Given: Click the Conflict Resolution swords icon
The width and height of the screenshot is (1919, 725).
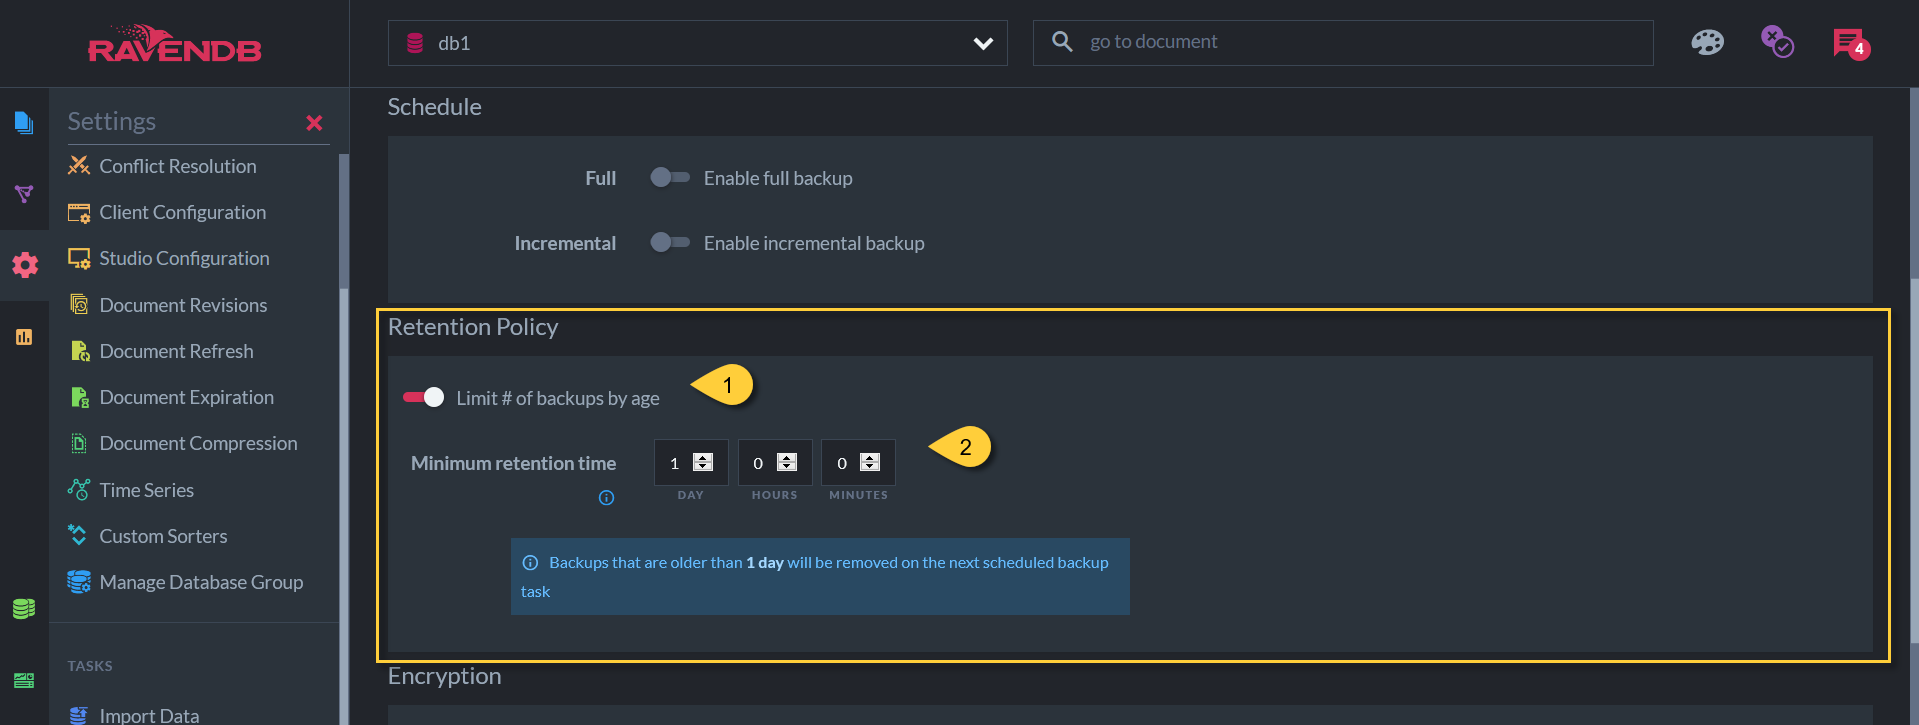Looking at the screenshot, I should tap(79, 166).
